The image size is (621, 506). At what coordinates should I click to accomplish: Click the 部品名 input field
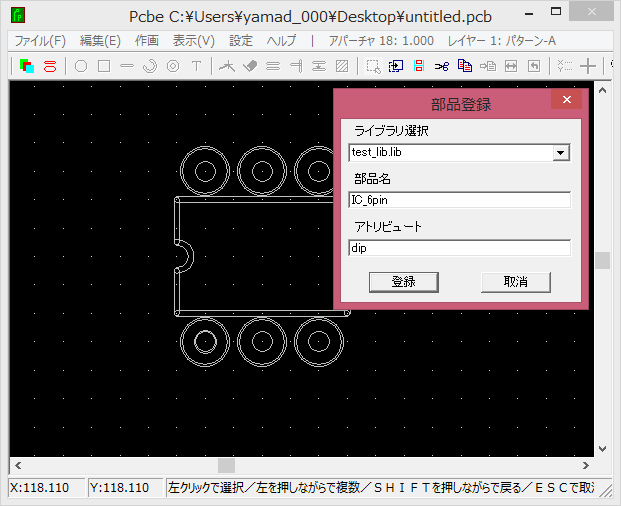click(x=459, y=200)
